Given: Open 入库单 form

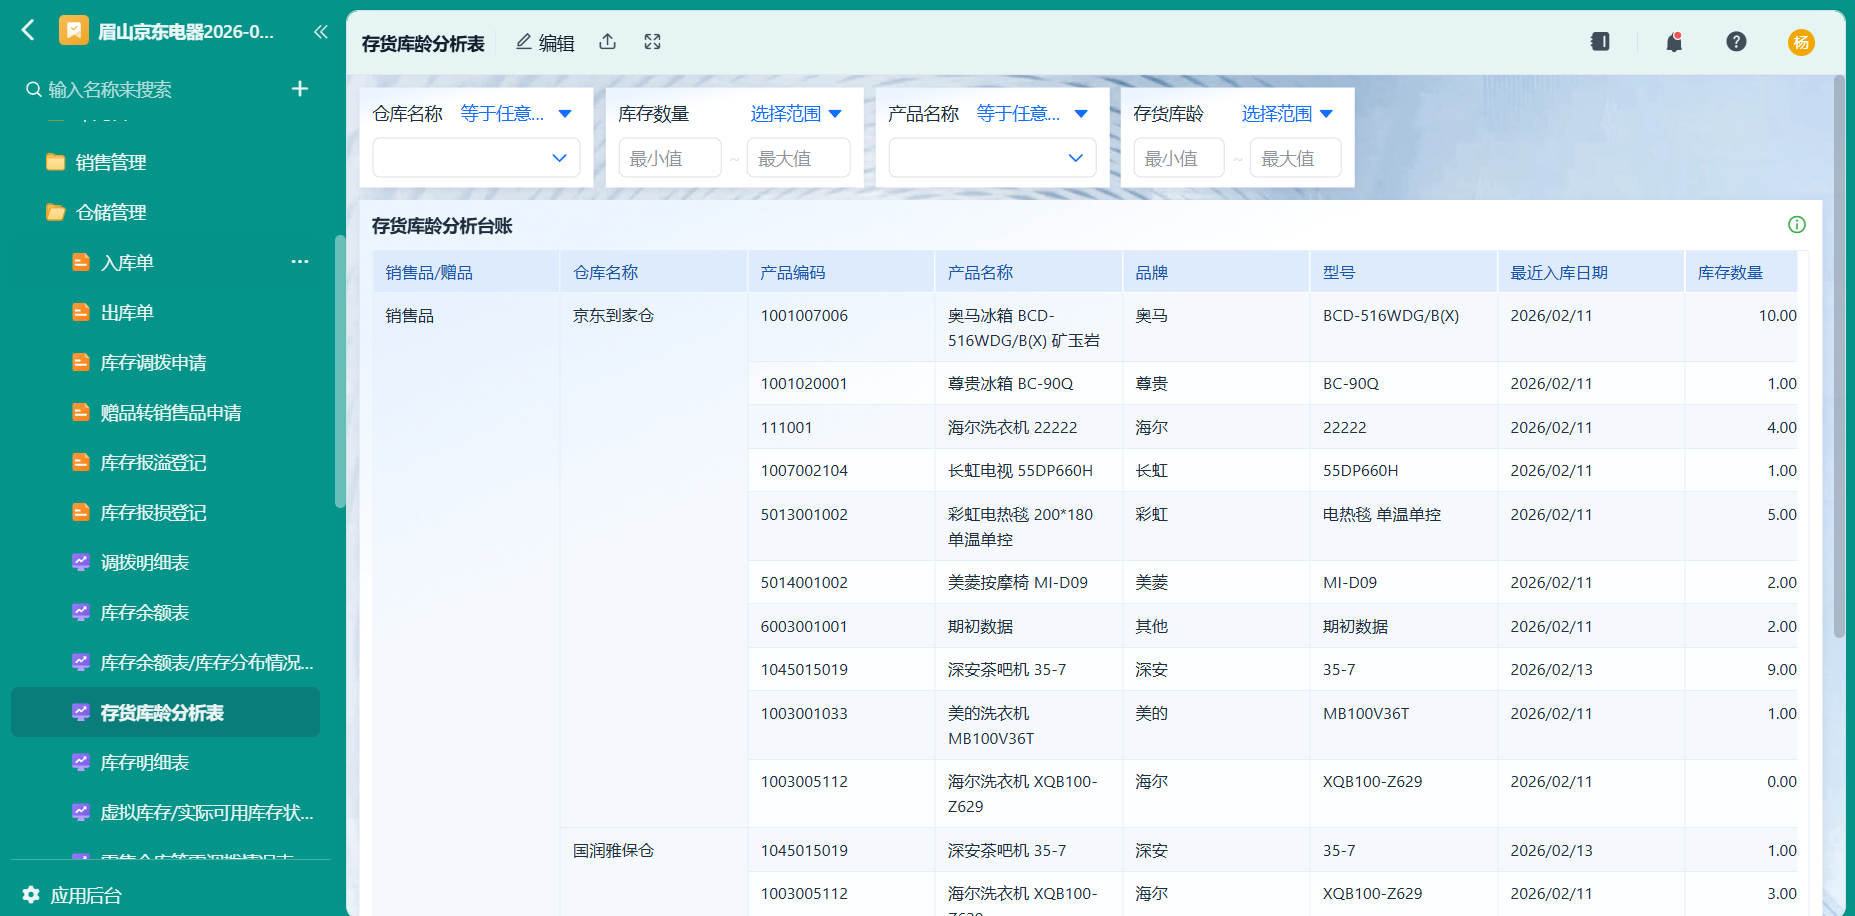Looking at the screenshot, I should tap(127, 262).
